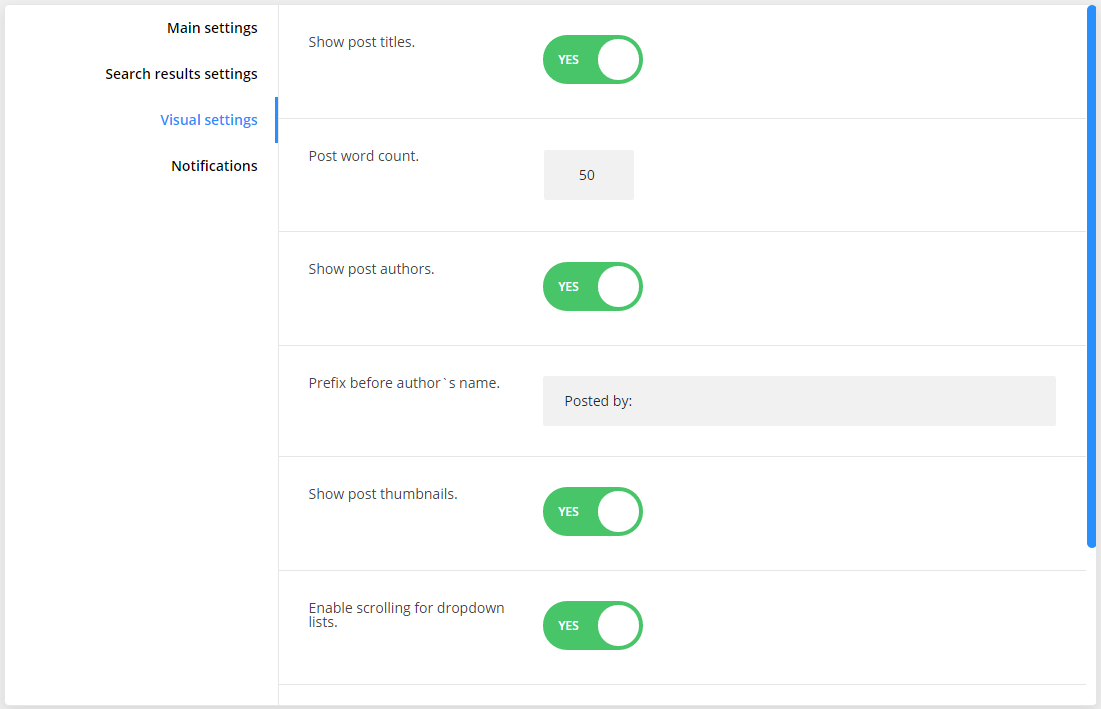Click the Post word count field

pyautogui.click(x=588, y=175)
